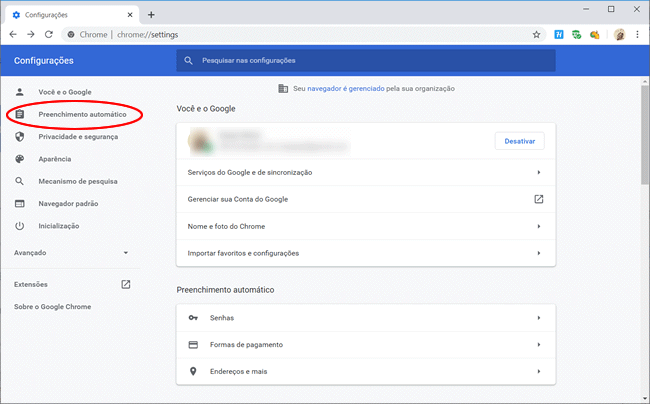650x404 pixels.
Task: Click the Mecanismo de pesquisa magnifier icon
Action: pyautogui.click(x=19, y=181)
